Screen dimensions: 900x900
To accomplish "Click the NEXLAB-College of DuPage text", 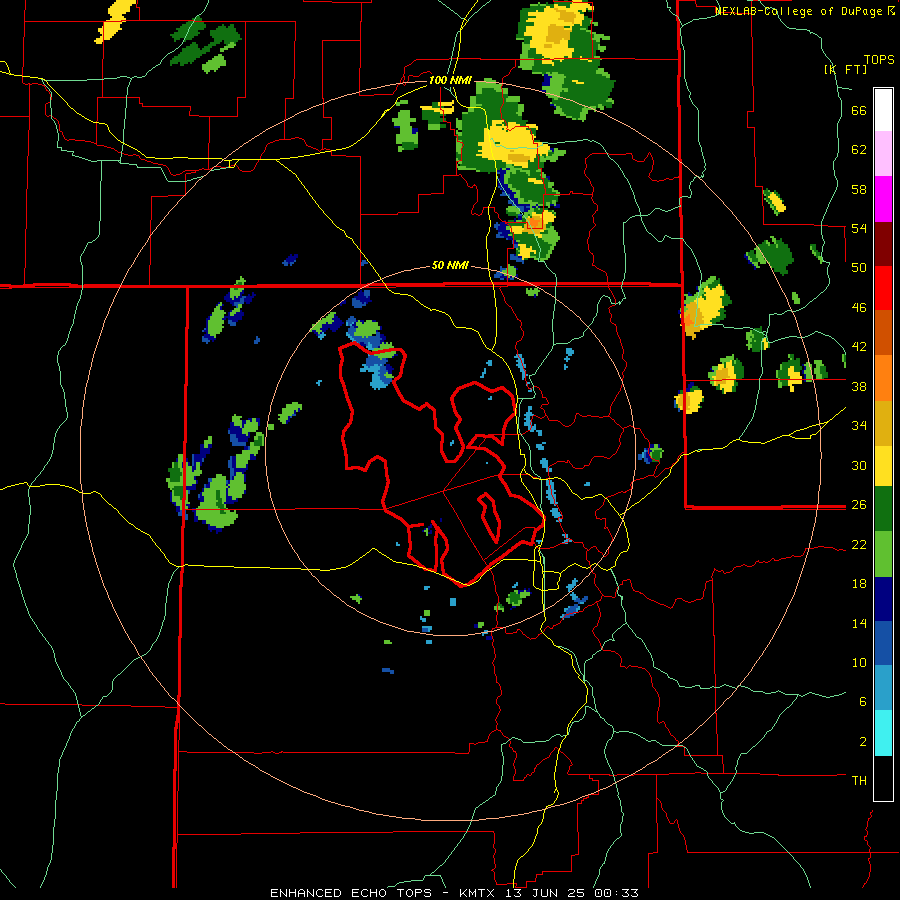I will click(799, 11).
